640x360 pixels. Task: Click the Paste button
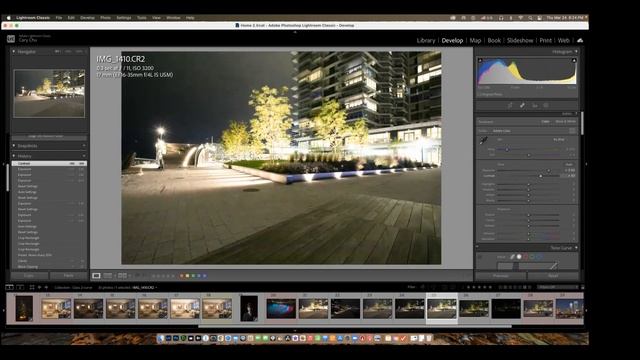point(69,276)
